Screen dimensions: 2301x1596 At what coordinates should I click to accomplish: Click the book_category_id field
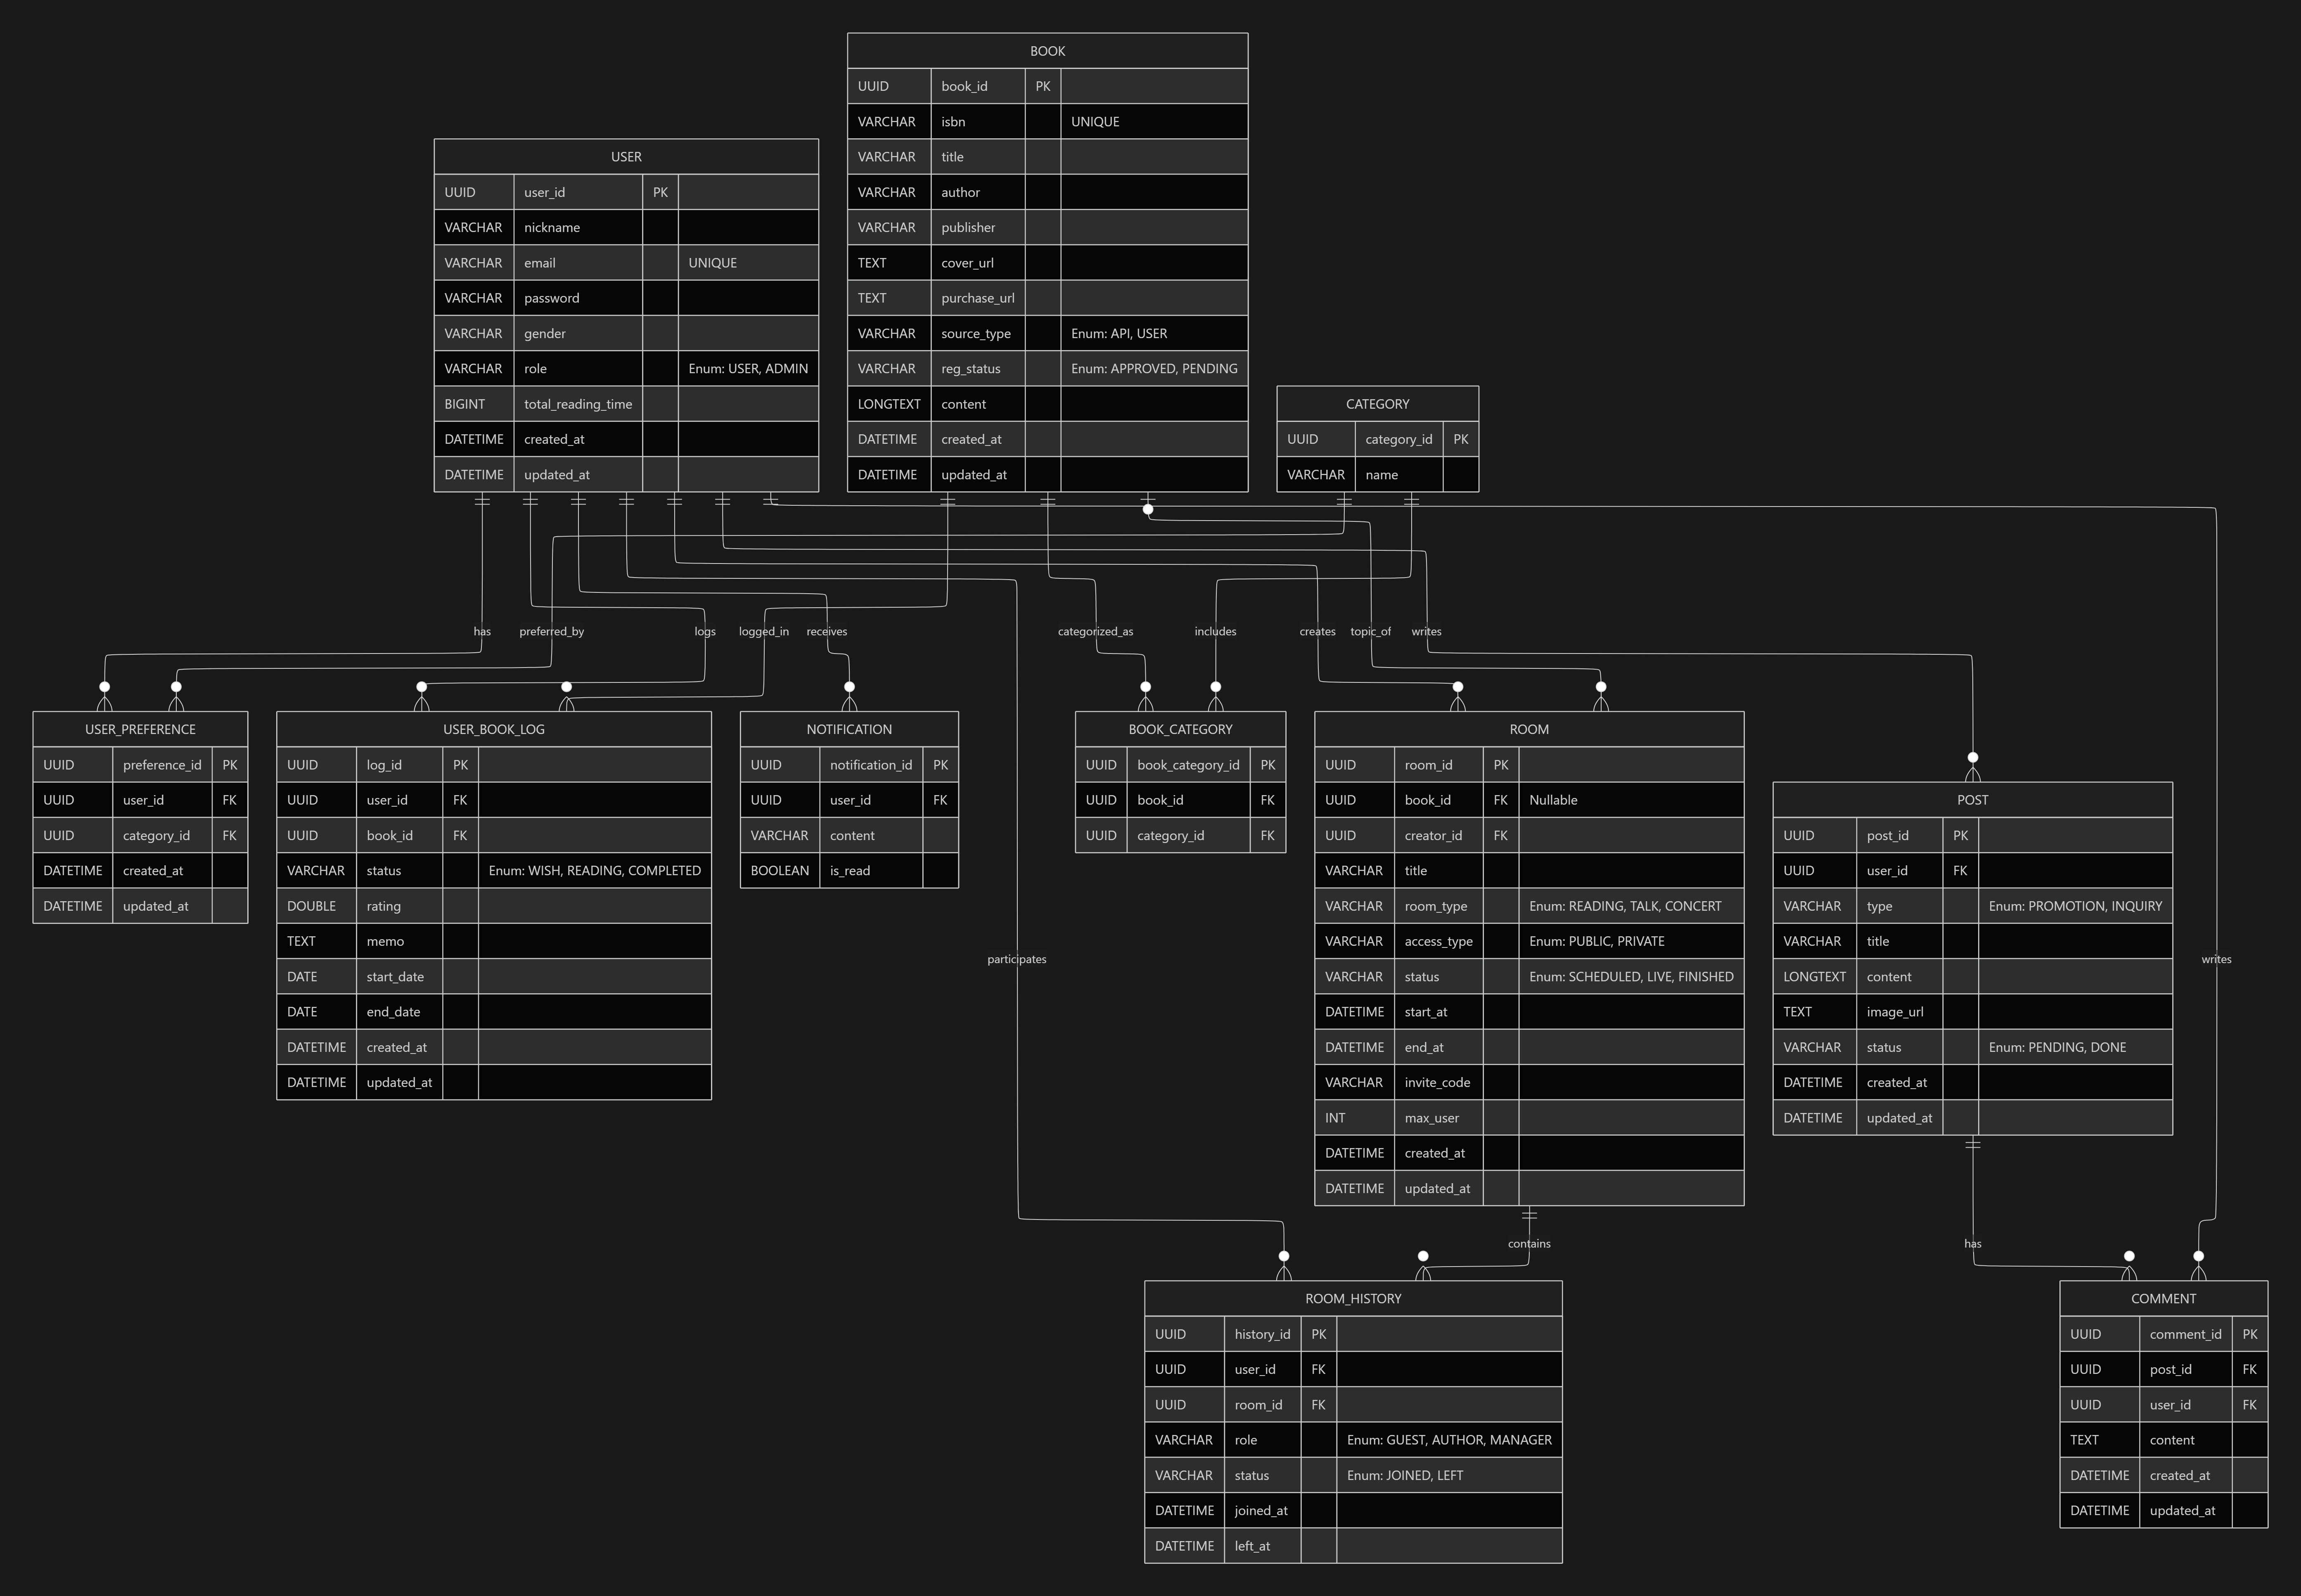click(x=1188, y=765)
